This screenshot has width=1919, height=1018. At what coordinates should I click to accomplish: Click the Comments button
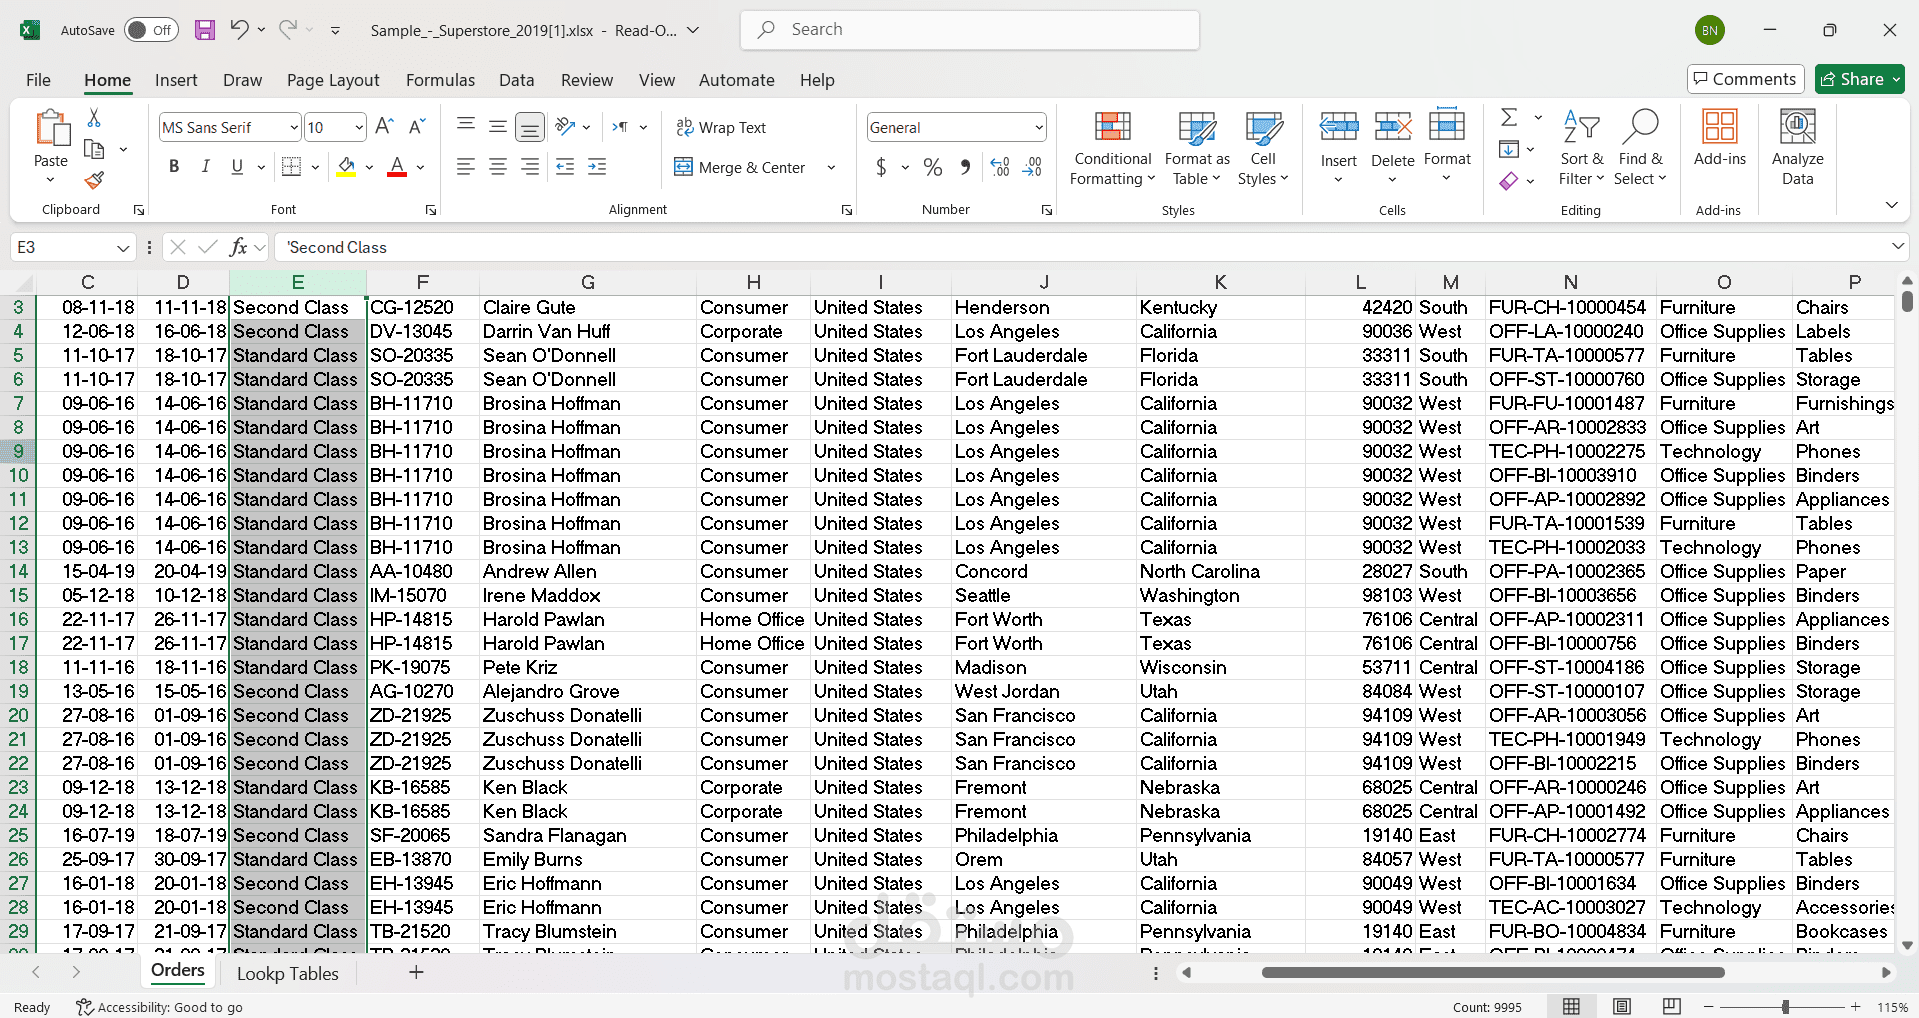[1745, 79]
